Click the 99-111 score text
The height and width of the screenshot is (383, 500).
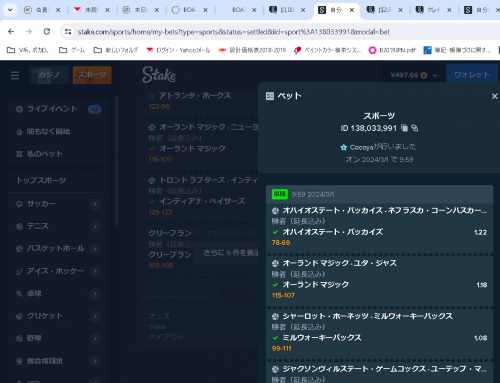[282, 348]
